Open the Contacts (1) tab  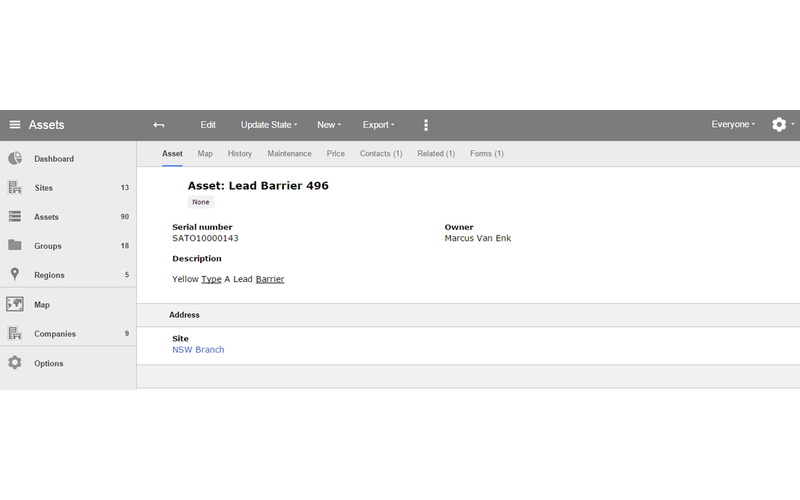381,154
